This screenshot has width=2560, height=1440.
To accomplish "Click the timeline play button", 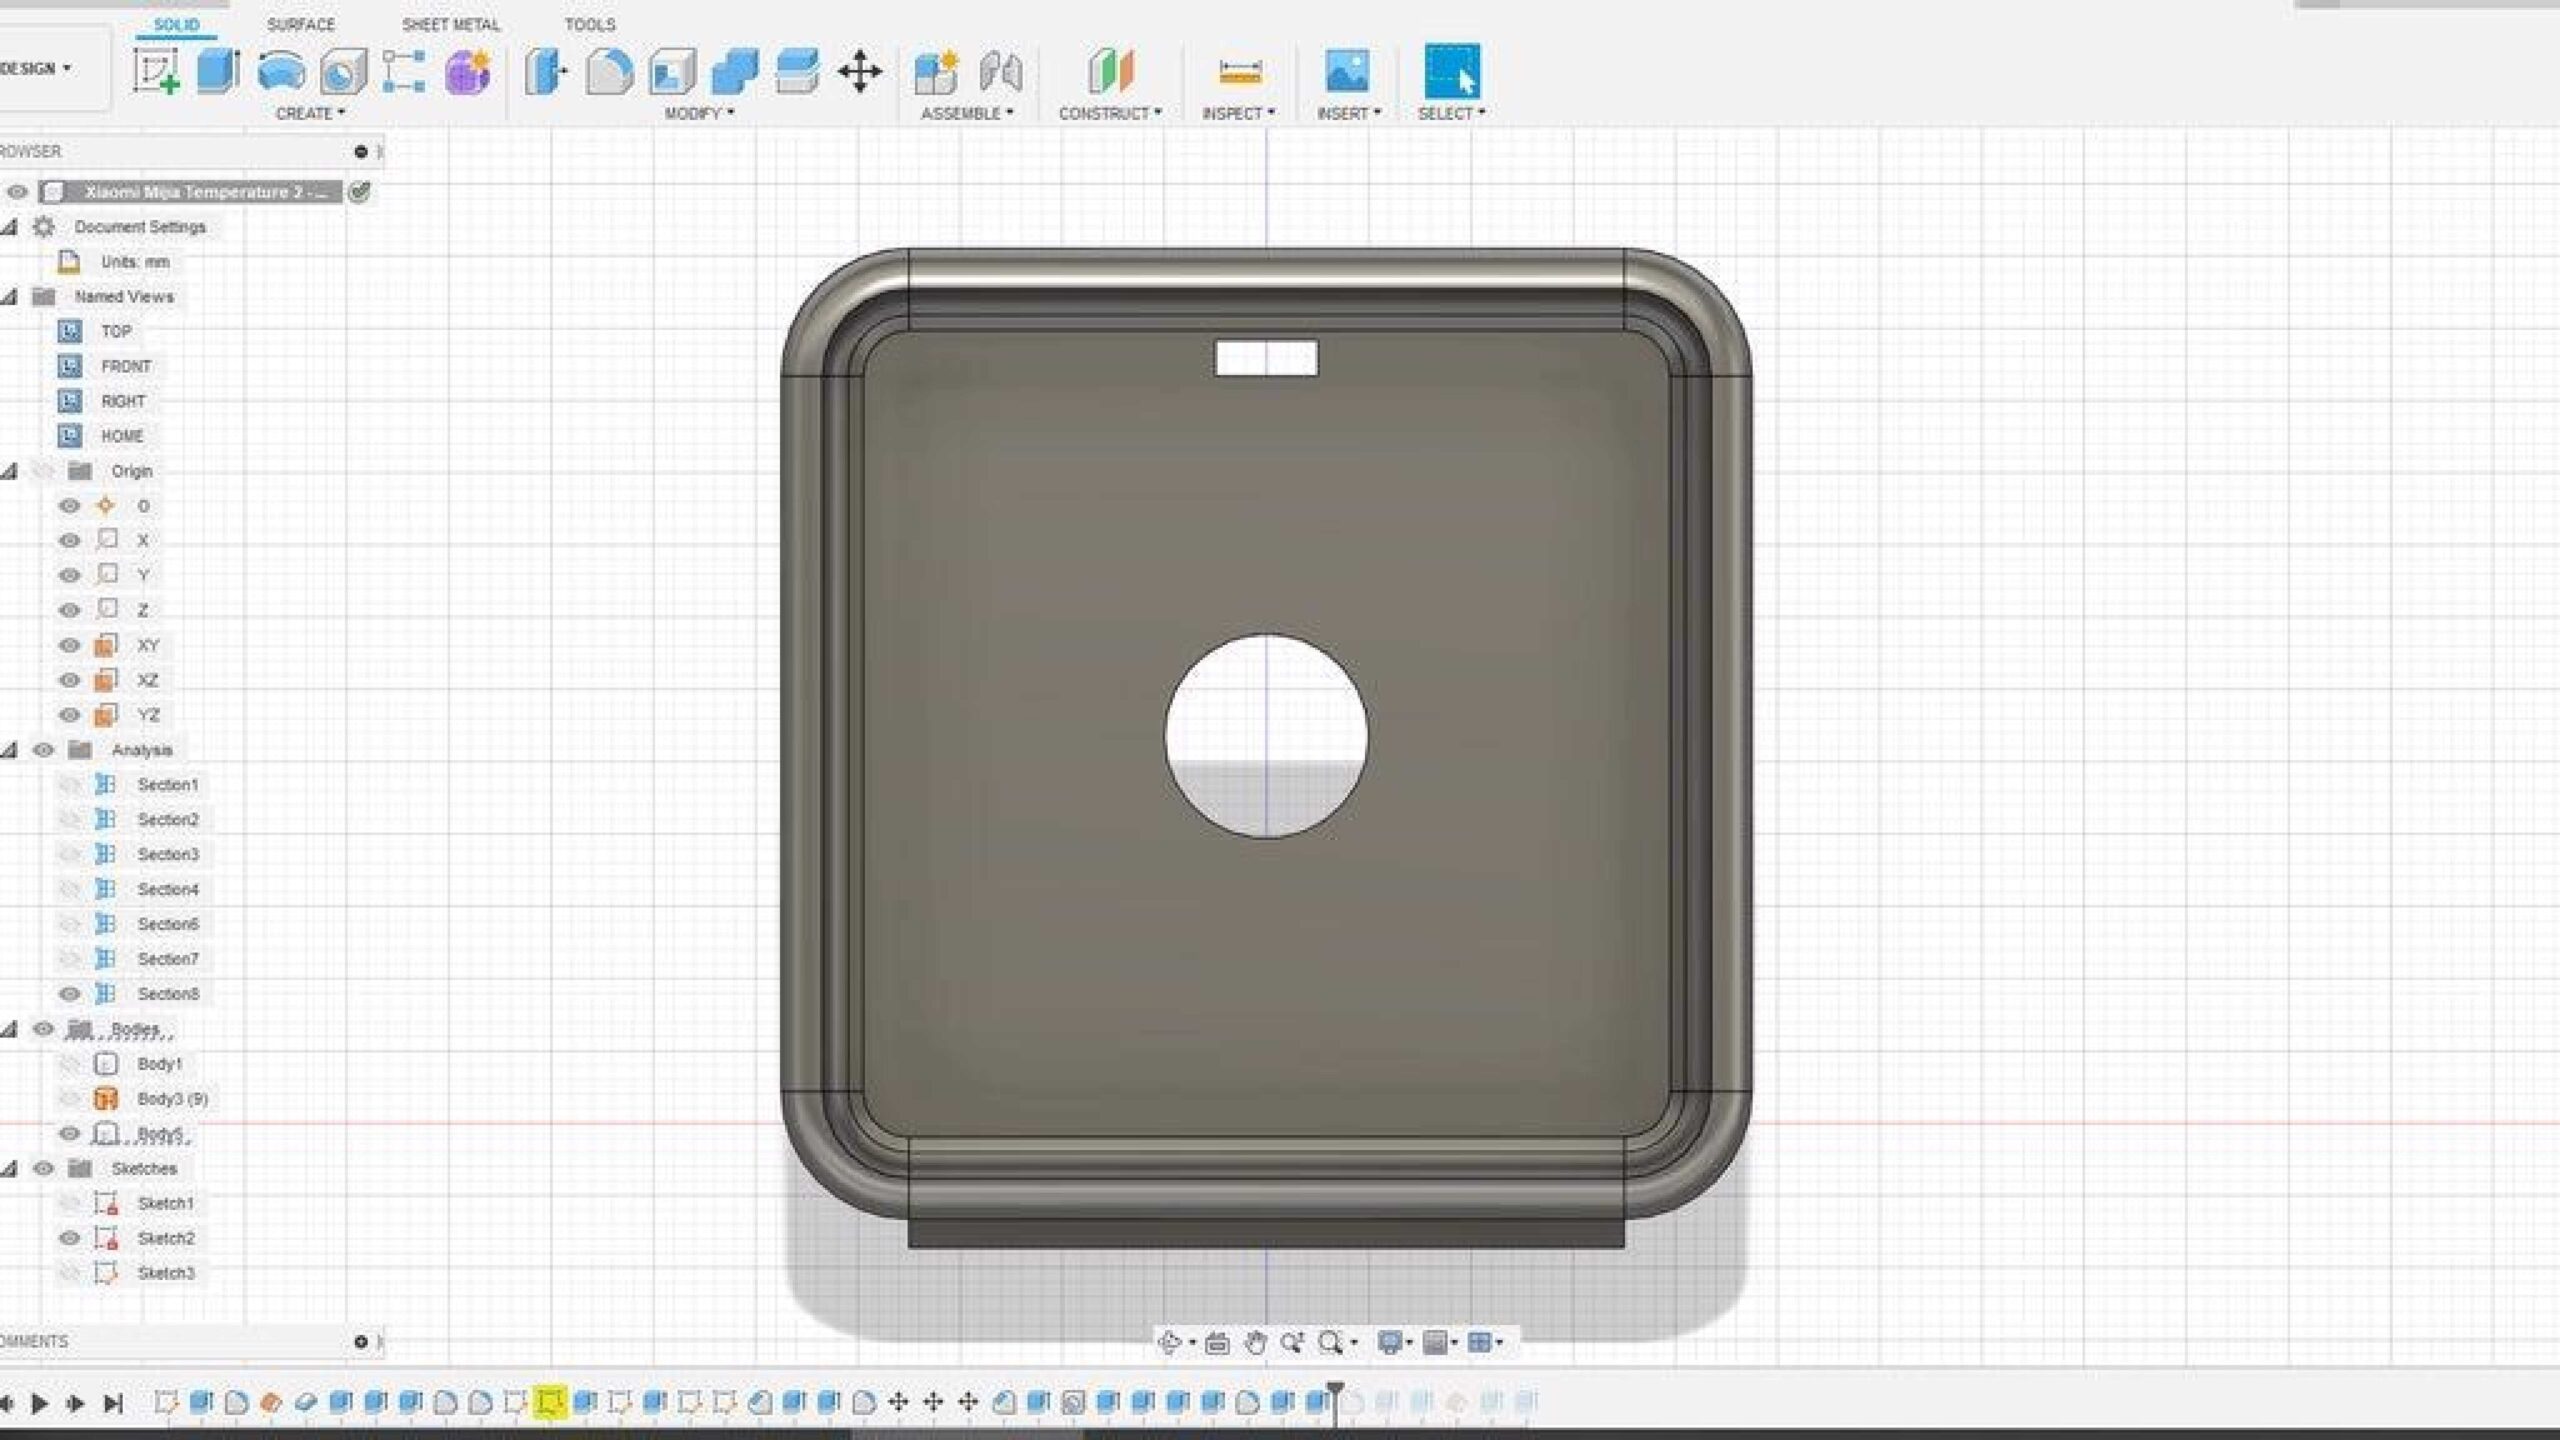I will (x=39, y=1402).
